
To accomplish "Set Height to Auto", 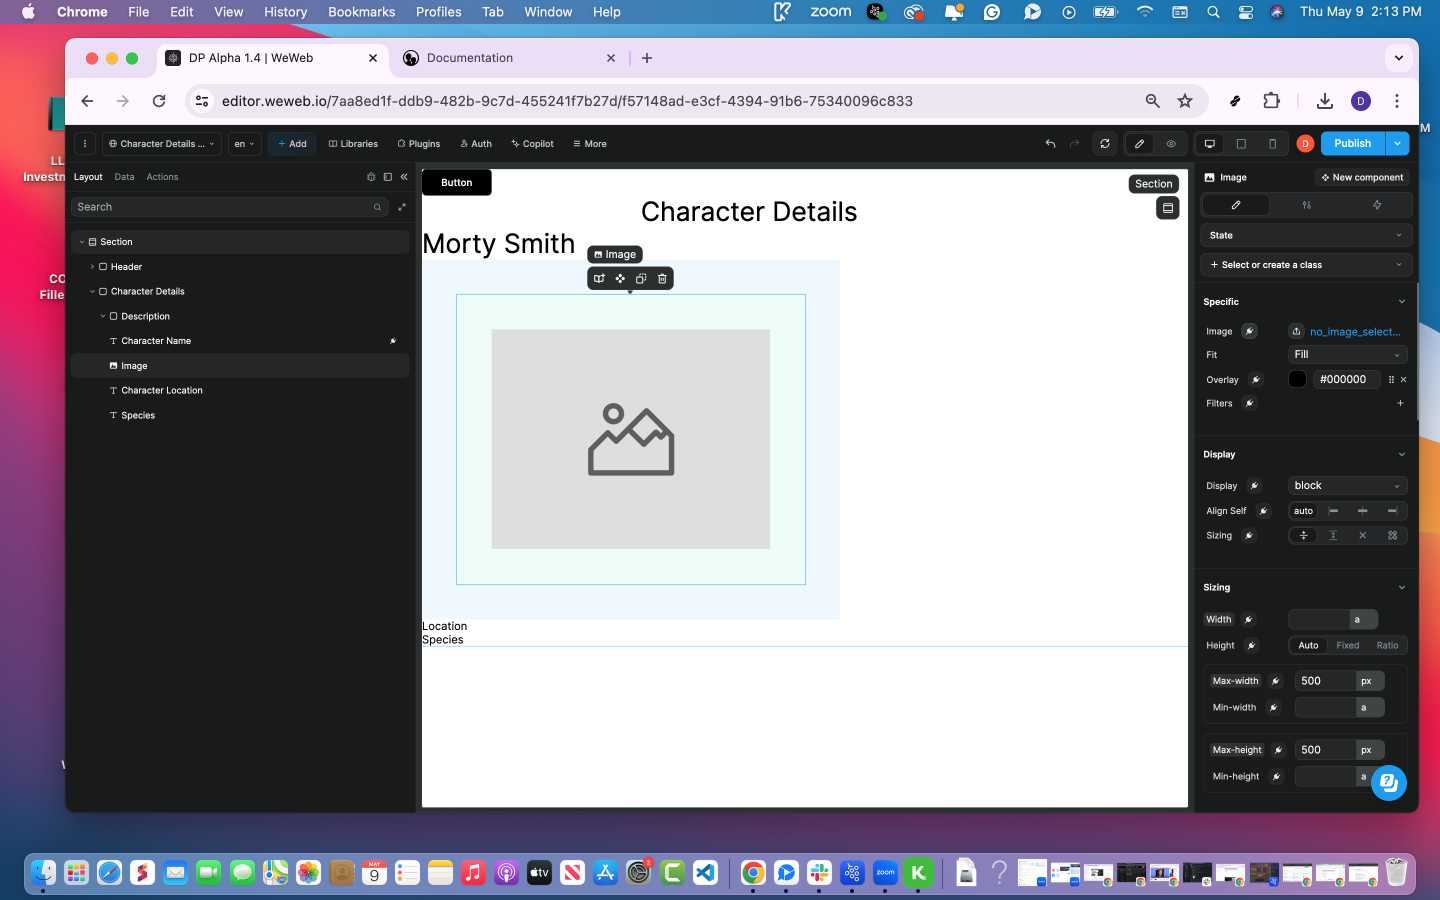I will (x=1308, y=646).
